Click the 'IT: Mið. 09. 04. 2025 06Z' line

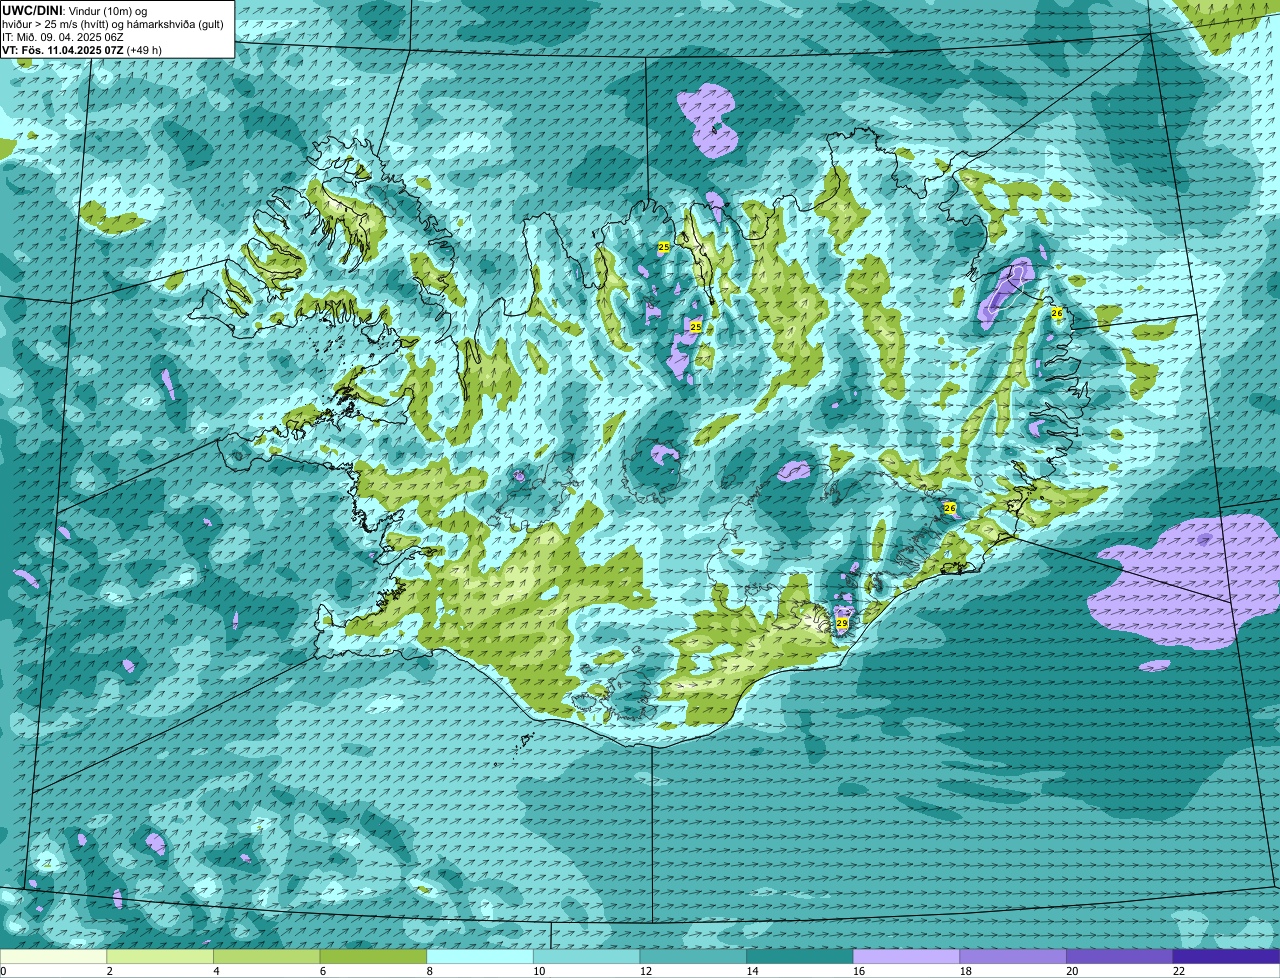pos(63,37)
